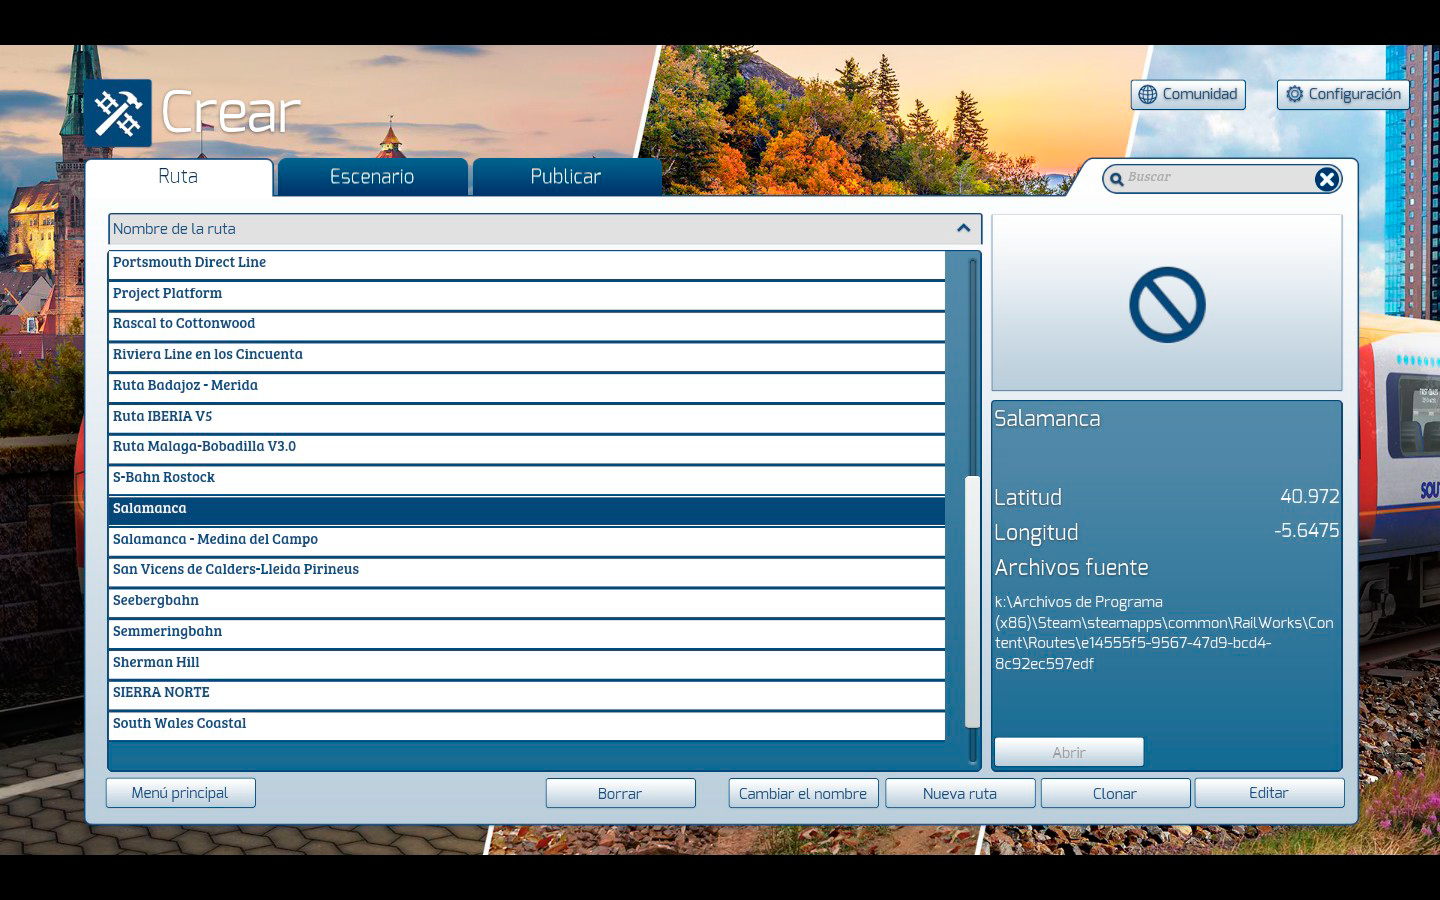Viewport: 1440px width, 900px height.
Task: Select Riviera Line en los Cincuenta
Action: click(x=527, y=355)
